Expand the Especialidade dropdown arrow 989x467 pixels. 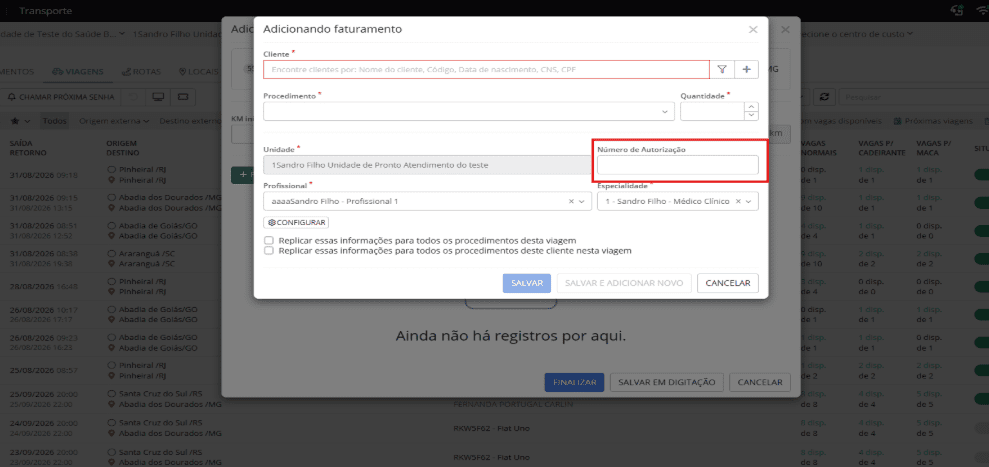749,201
